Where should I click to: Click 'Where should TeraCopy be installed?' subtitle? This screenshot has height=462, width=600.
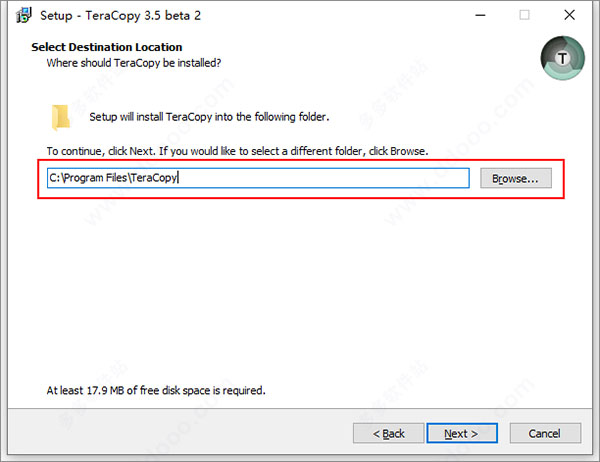134,63
